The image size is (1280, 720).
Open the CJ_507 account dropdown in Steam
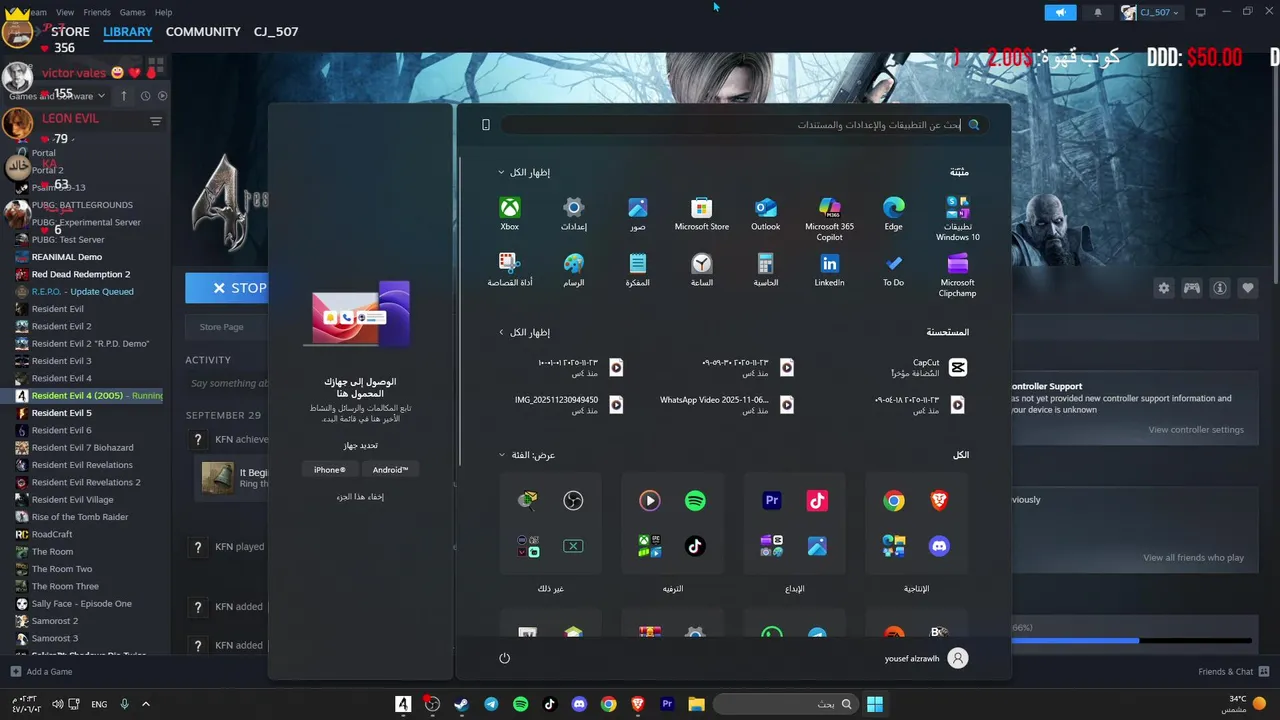tap(1150, 12)
